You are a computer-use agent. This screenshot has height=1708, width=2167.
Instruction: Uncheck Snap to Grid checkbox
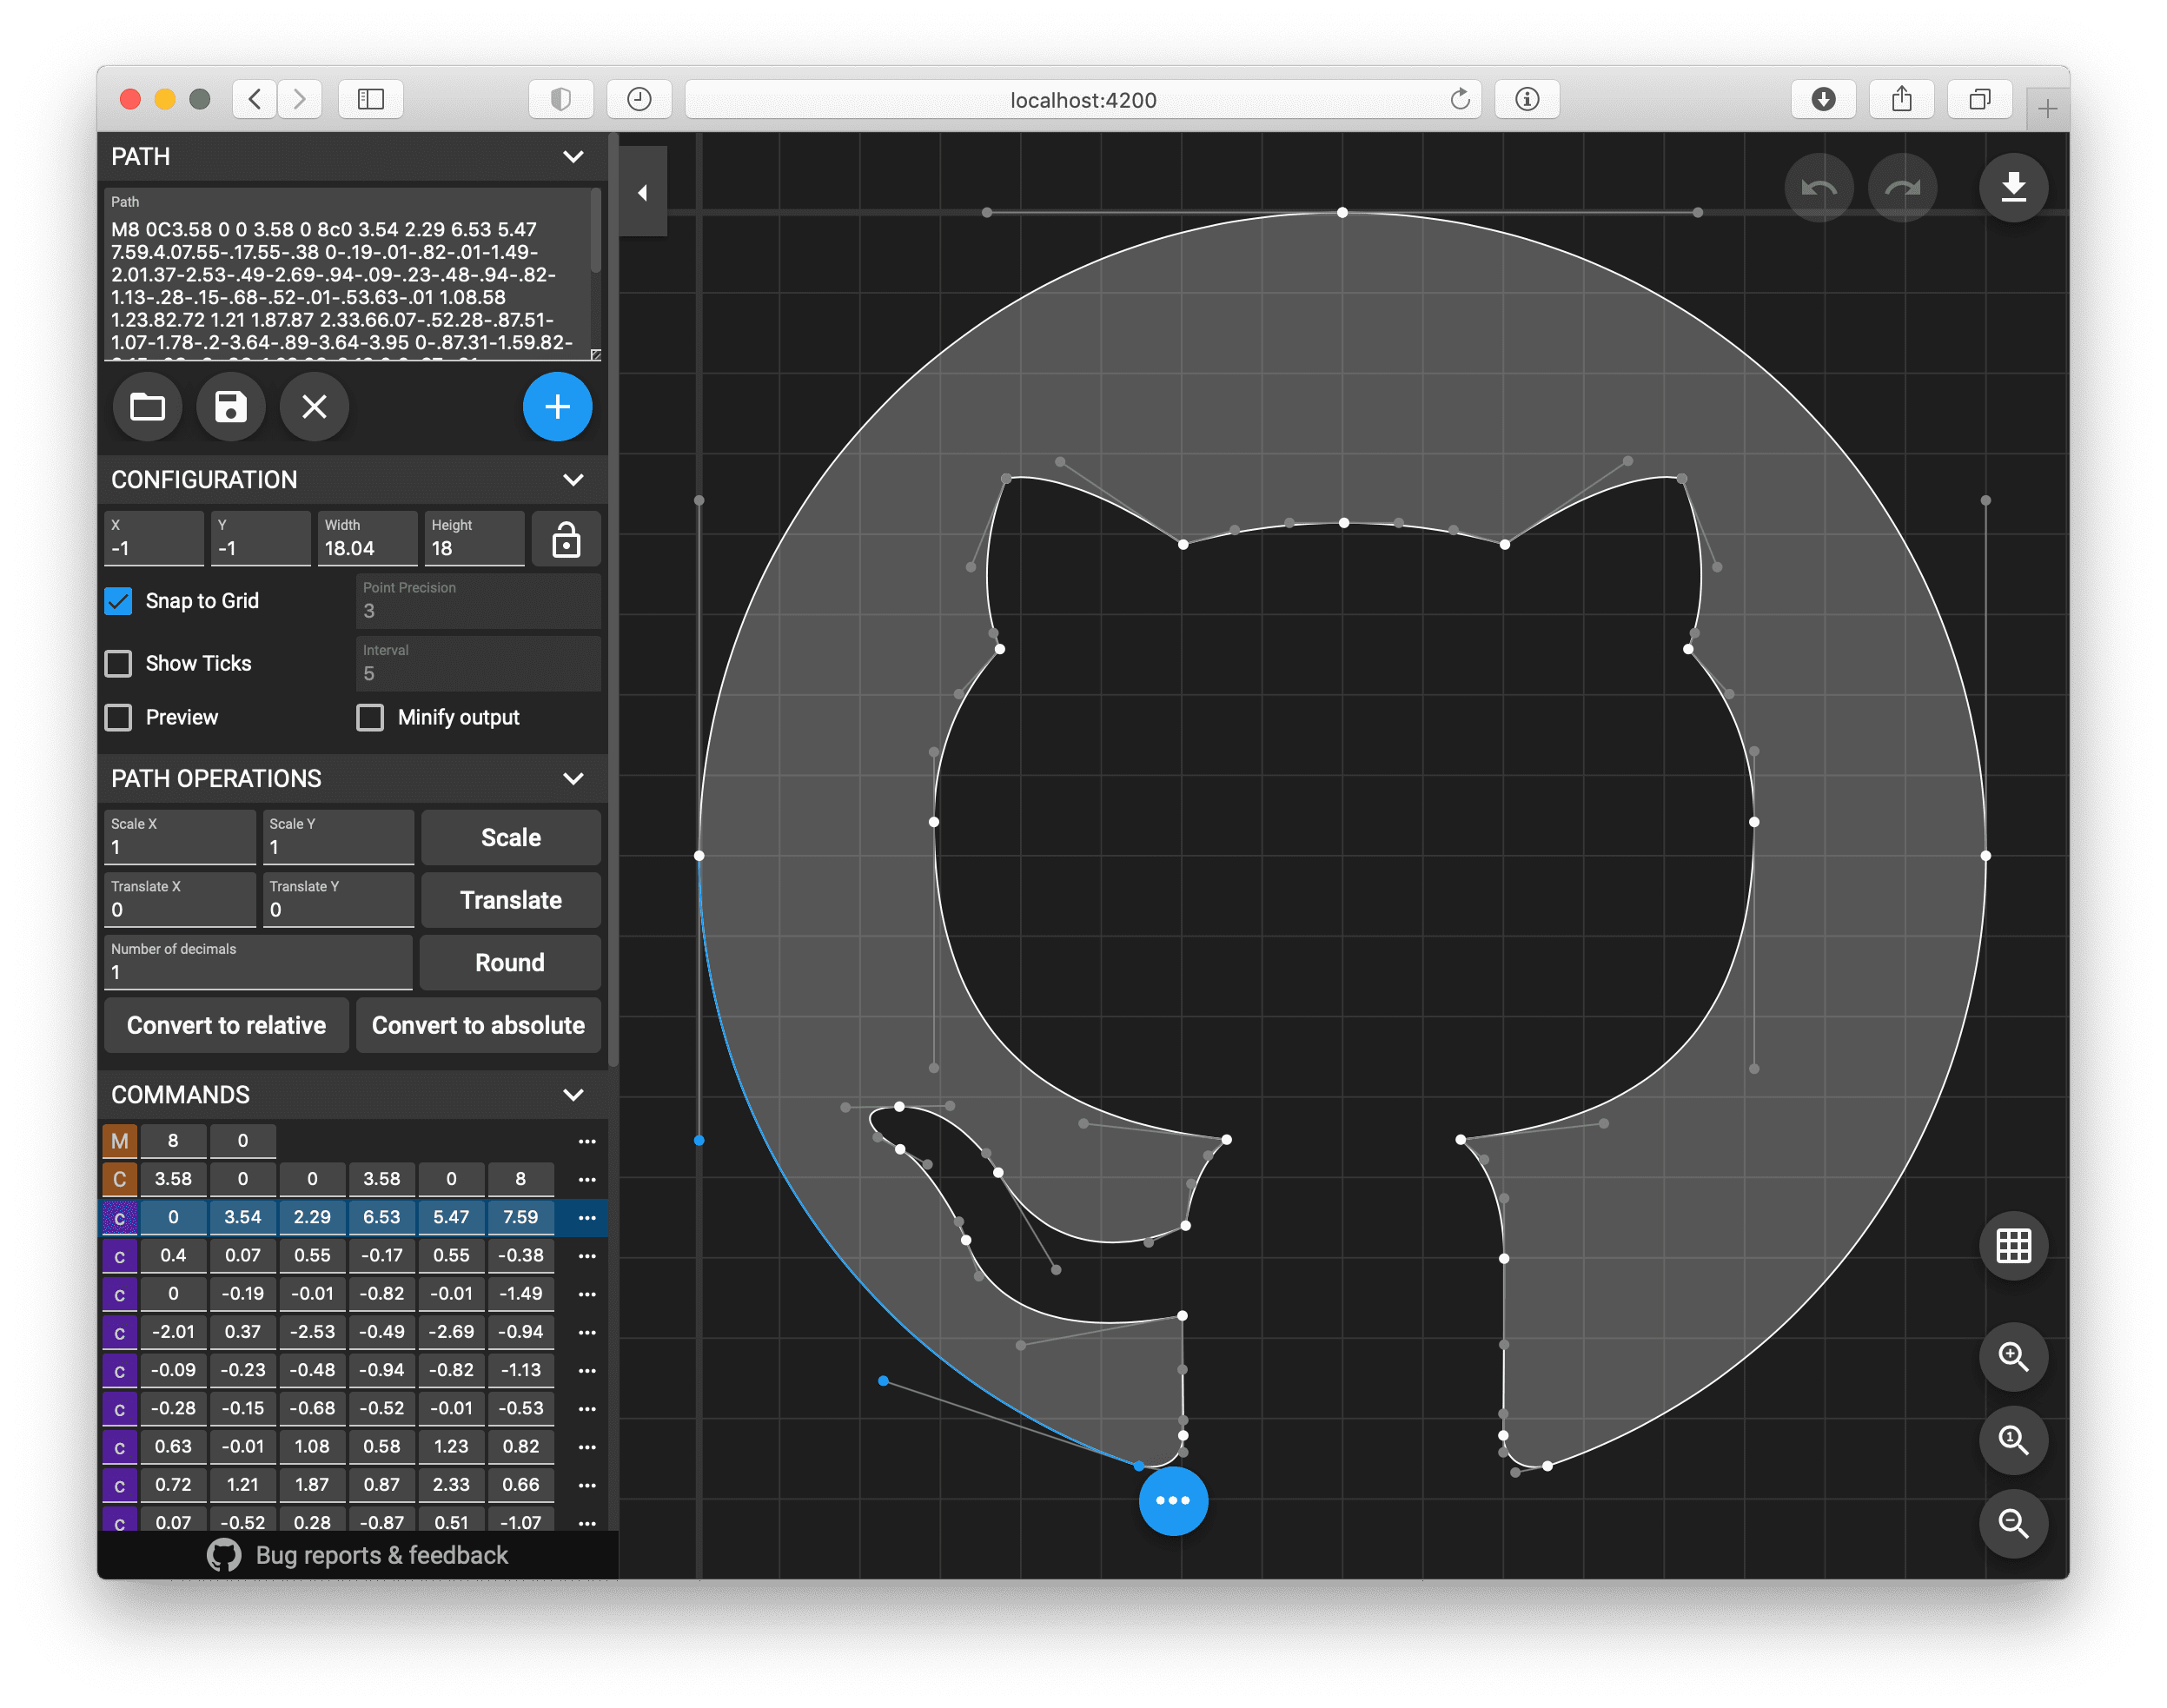(119, 601)
